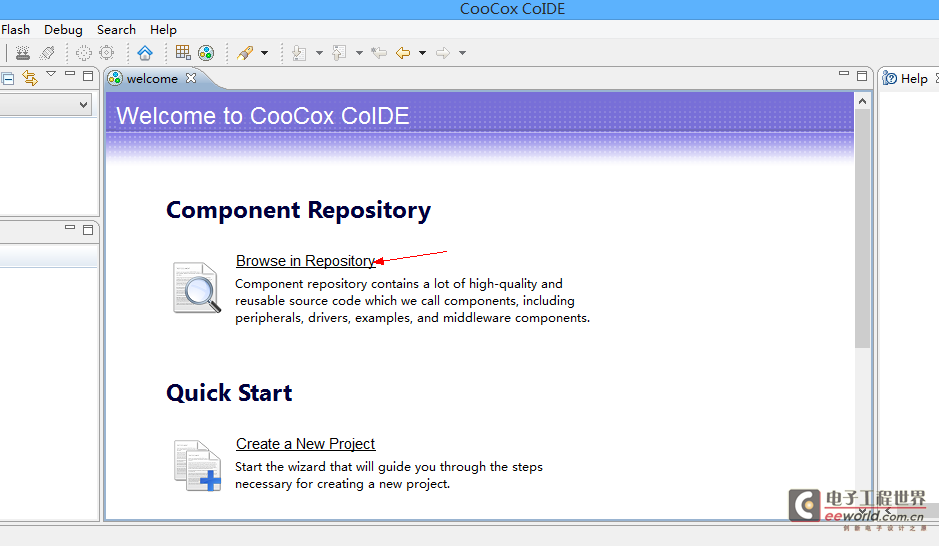Image resolution: width=939 pixels, height=546 pixels.
Task: Click the disabled Build chip icon in toolbar
Action: click(84, 53)
